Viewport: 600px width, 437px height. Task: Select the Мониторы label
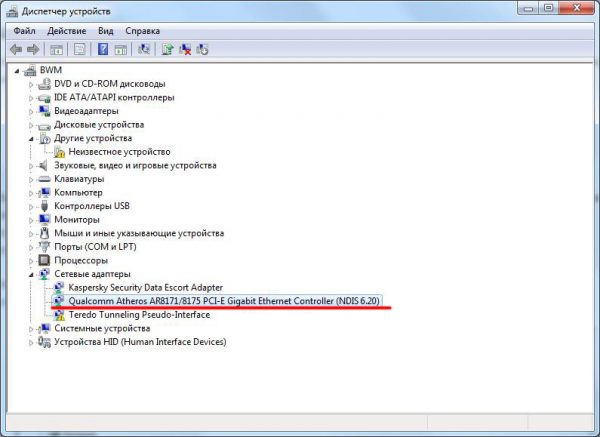(x=77, y=220)
